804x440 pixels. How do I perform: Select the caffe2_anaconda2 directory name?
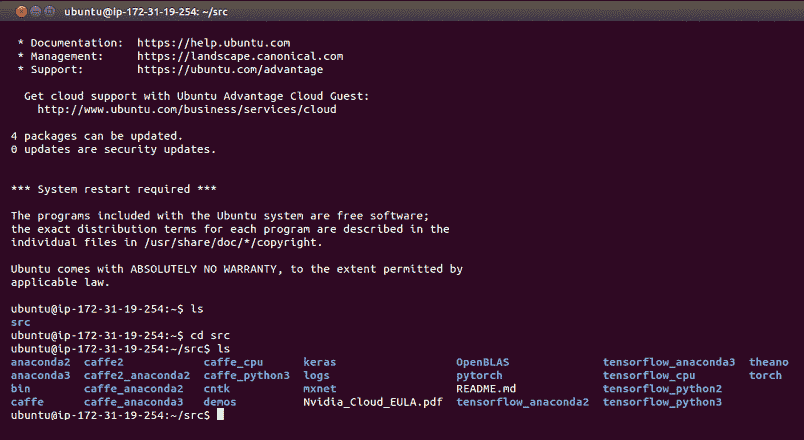point(137,376)
